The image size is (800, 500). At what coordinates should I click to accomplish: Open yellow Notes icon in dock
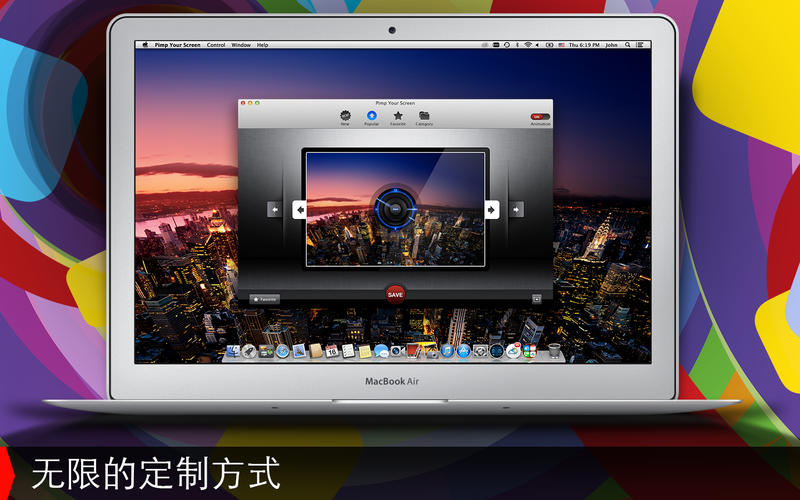click(365, 351)
